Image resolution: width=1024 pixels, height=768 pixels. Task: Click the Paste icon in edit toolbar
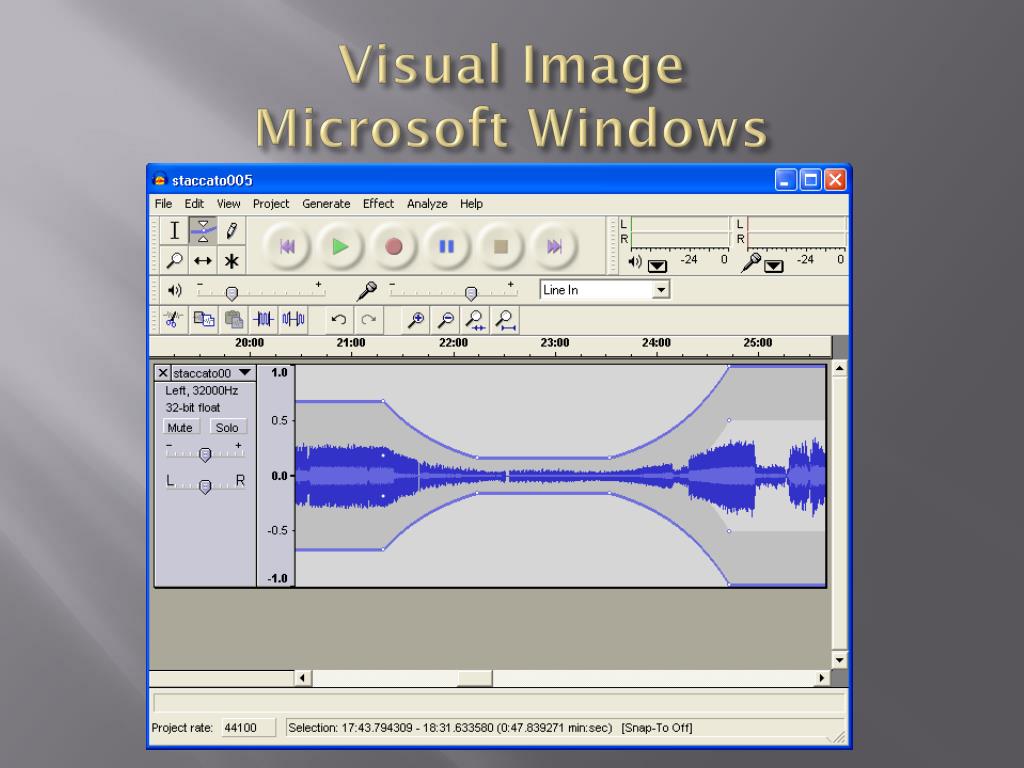234,319
